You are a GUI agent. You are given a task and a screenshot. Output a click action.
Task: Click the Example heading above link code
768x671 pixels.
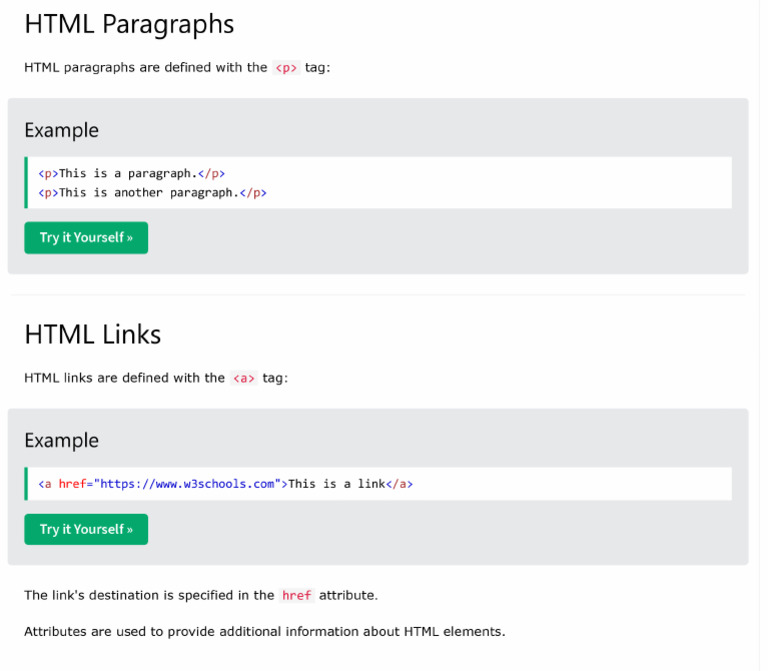(61, 440)
